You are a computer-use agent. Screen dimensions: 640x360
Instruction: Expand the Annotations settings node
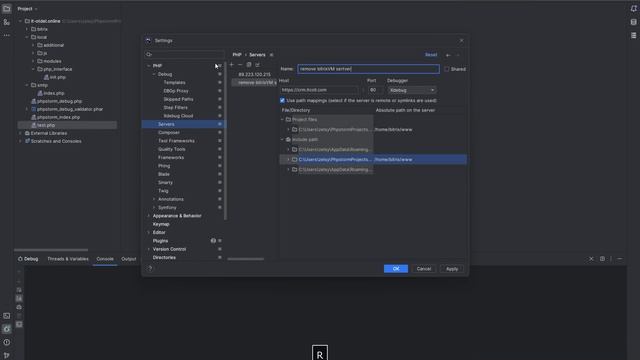(154, 199)
